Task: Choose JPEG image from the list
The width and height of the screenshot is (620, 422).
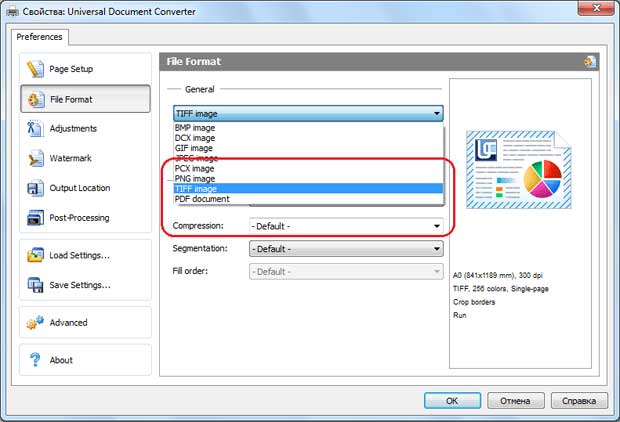Action: pos(308,158)
